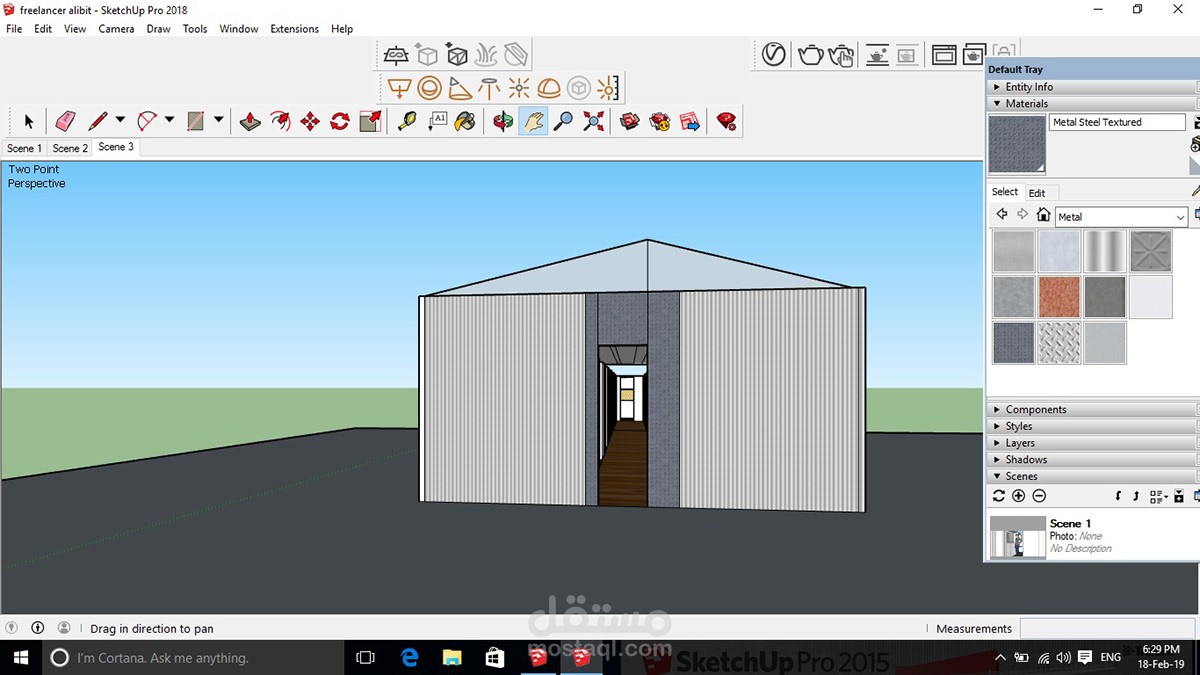Choose the pink Eraser tool
1200x675 pixels.
[65, 121]
